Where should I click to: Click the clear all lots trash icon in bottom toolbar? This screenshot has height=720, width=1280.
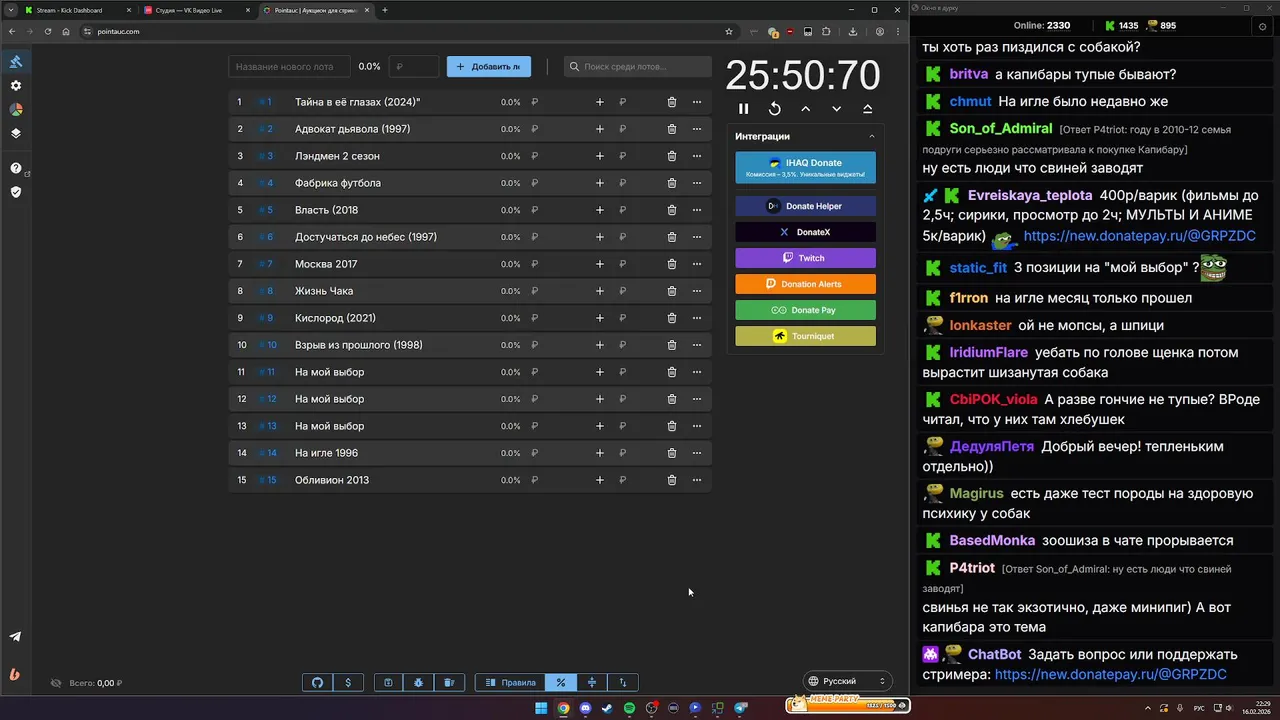pos(449,682)
